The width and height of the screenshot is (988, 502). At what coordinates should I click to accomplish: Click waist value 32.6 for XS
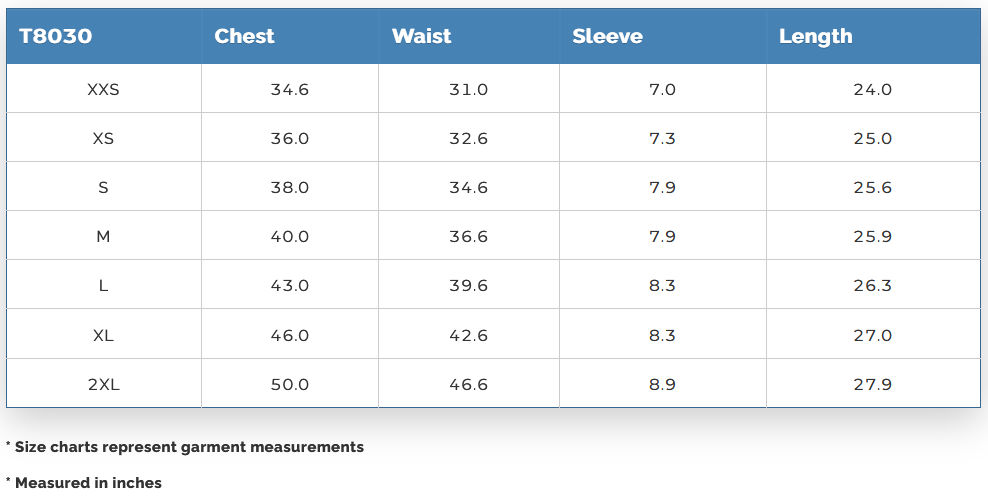point(468,138)
